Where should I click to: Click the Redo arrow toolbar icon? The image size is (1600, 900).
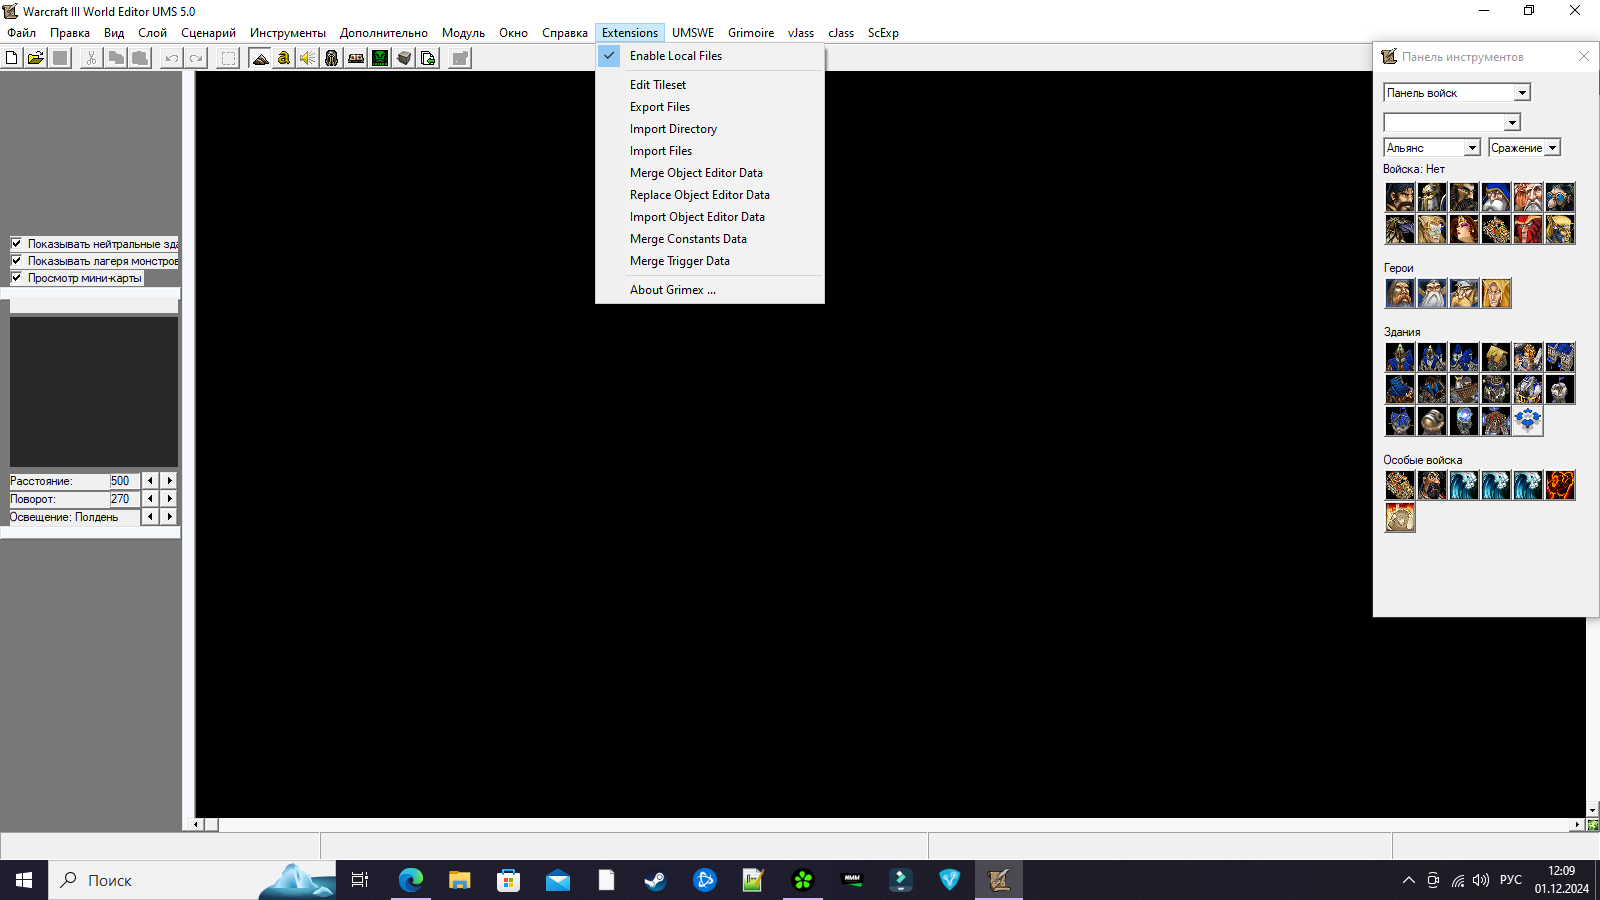pyautogui.click(x=196, y=58)
